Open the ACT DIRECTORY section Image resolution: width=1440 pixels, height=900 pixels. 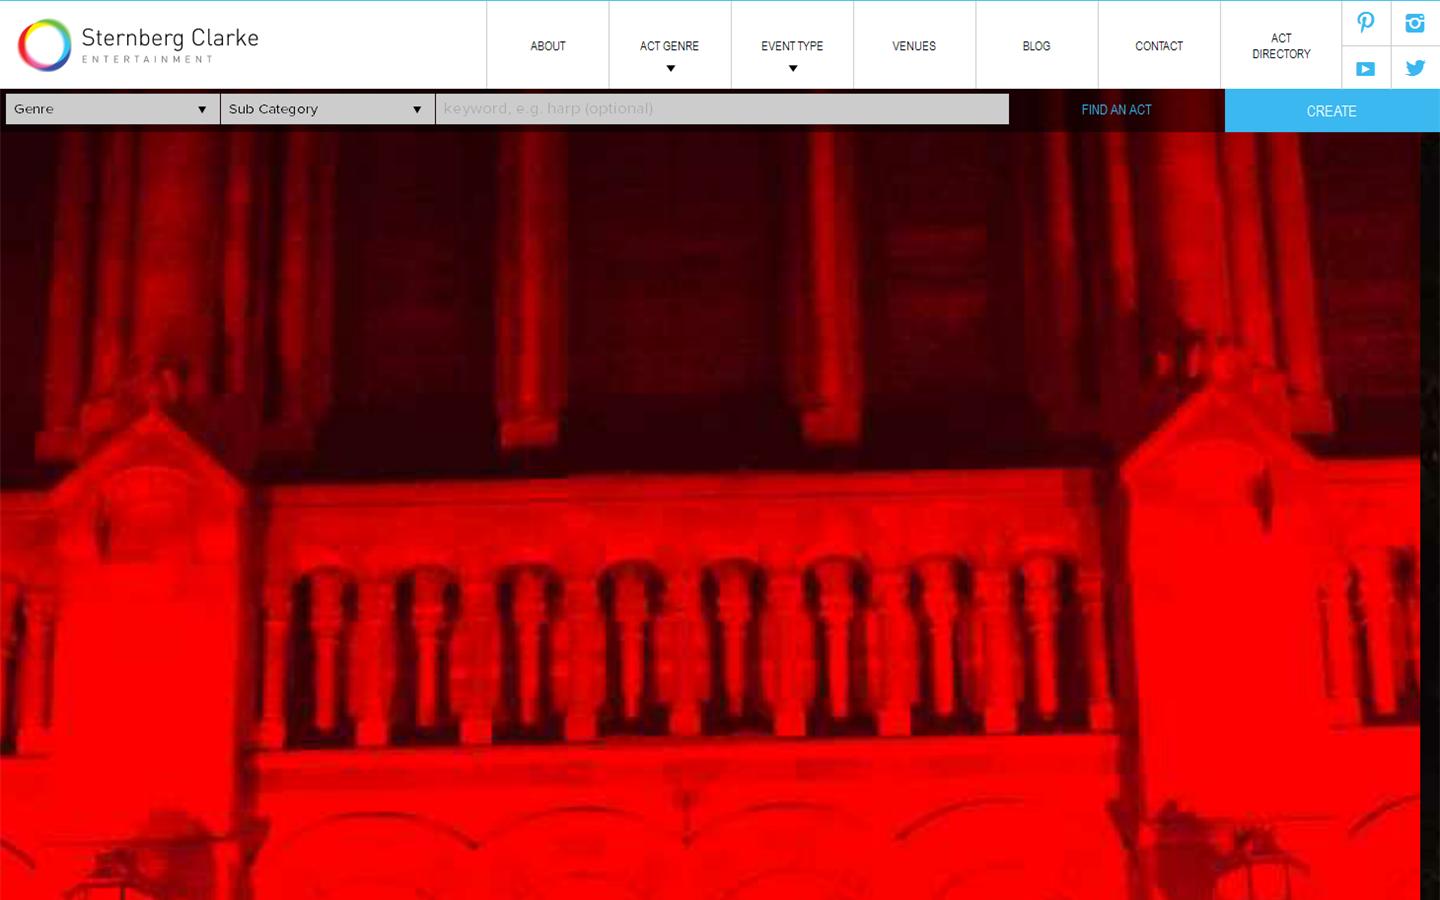click(x=1281, y=46)
